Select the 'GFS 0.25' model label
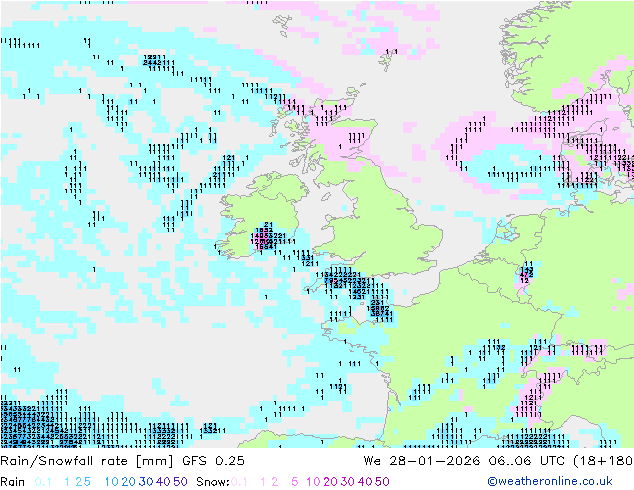 (x=213, y=461)
